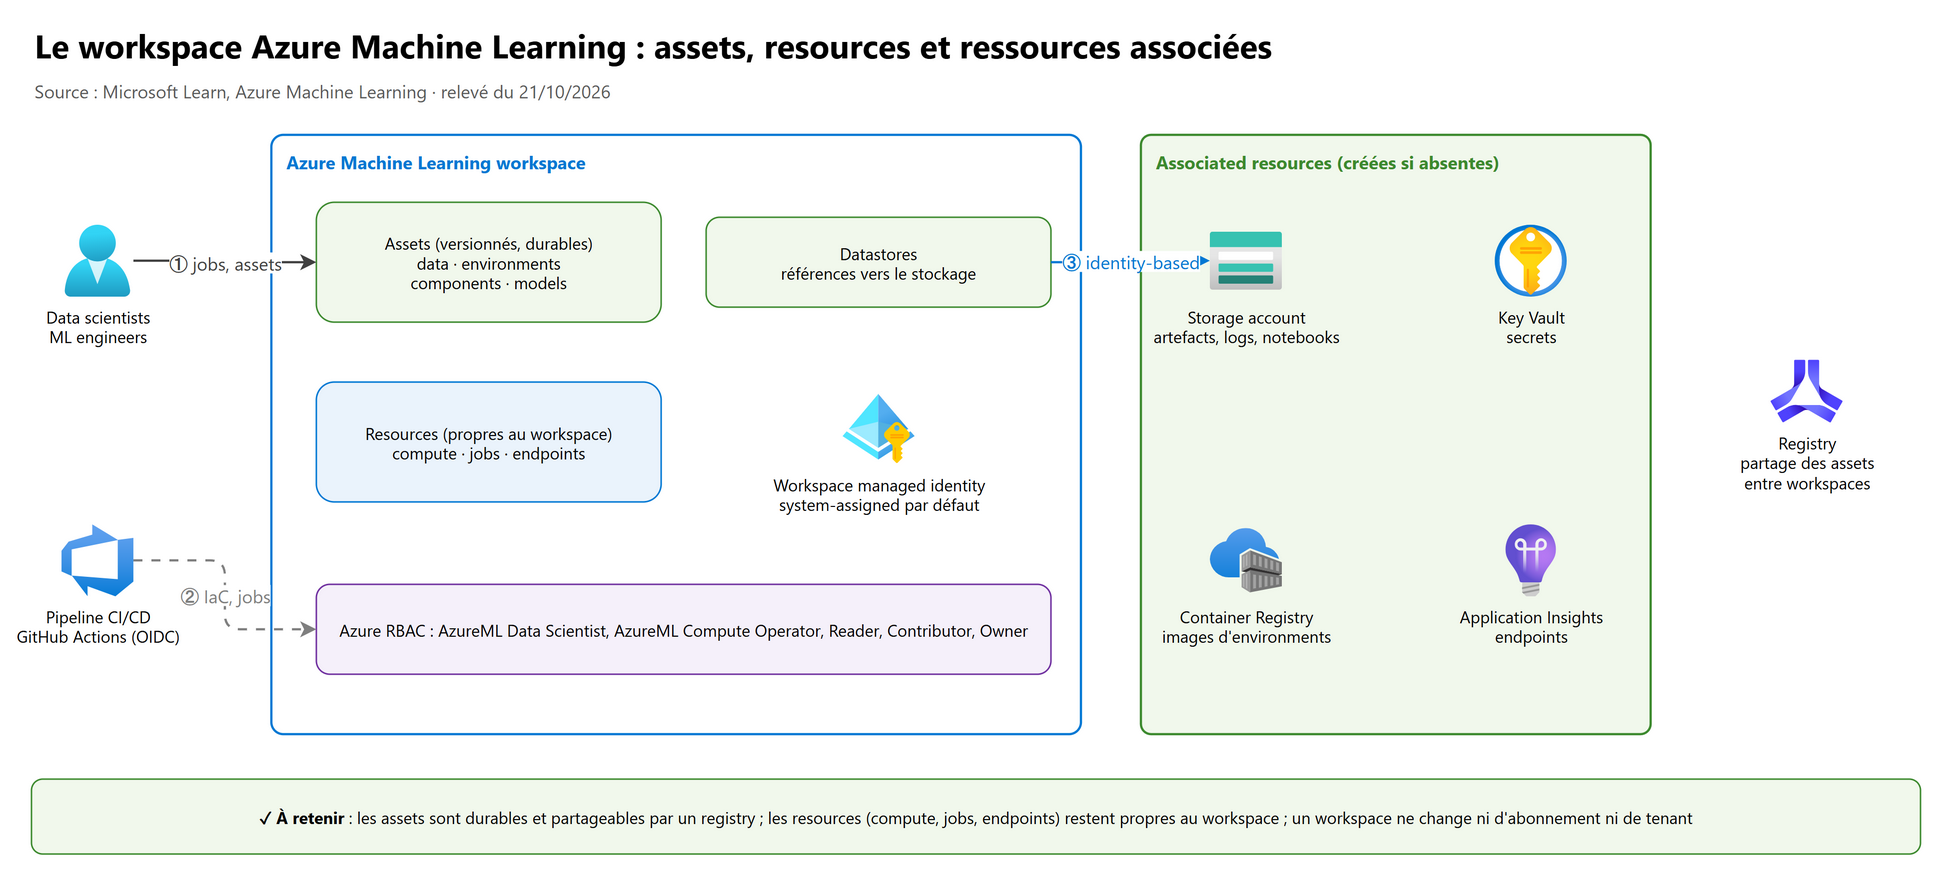Click the Application Insights lightbulb icon
This screenshot has height=873, width=1940.
point(1530,560)
